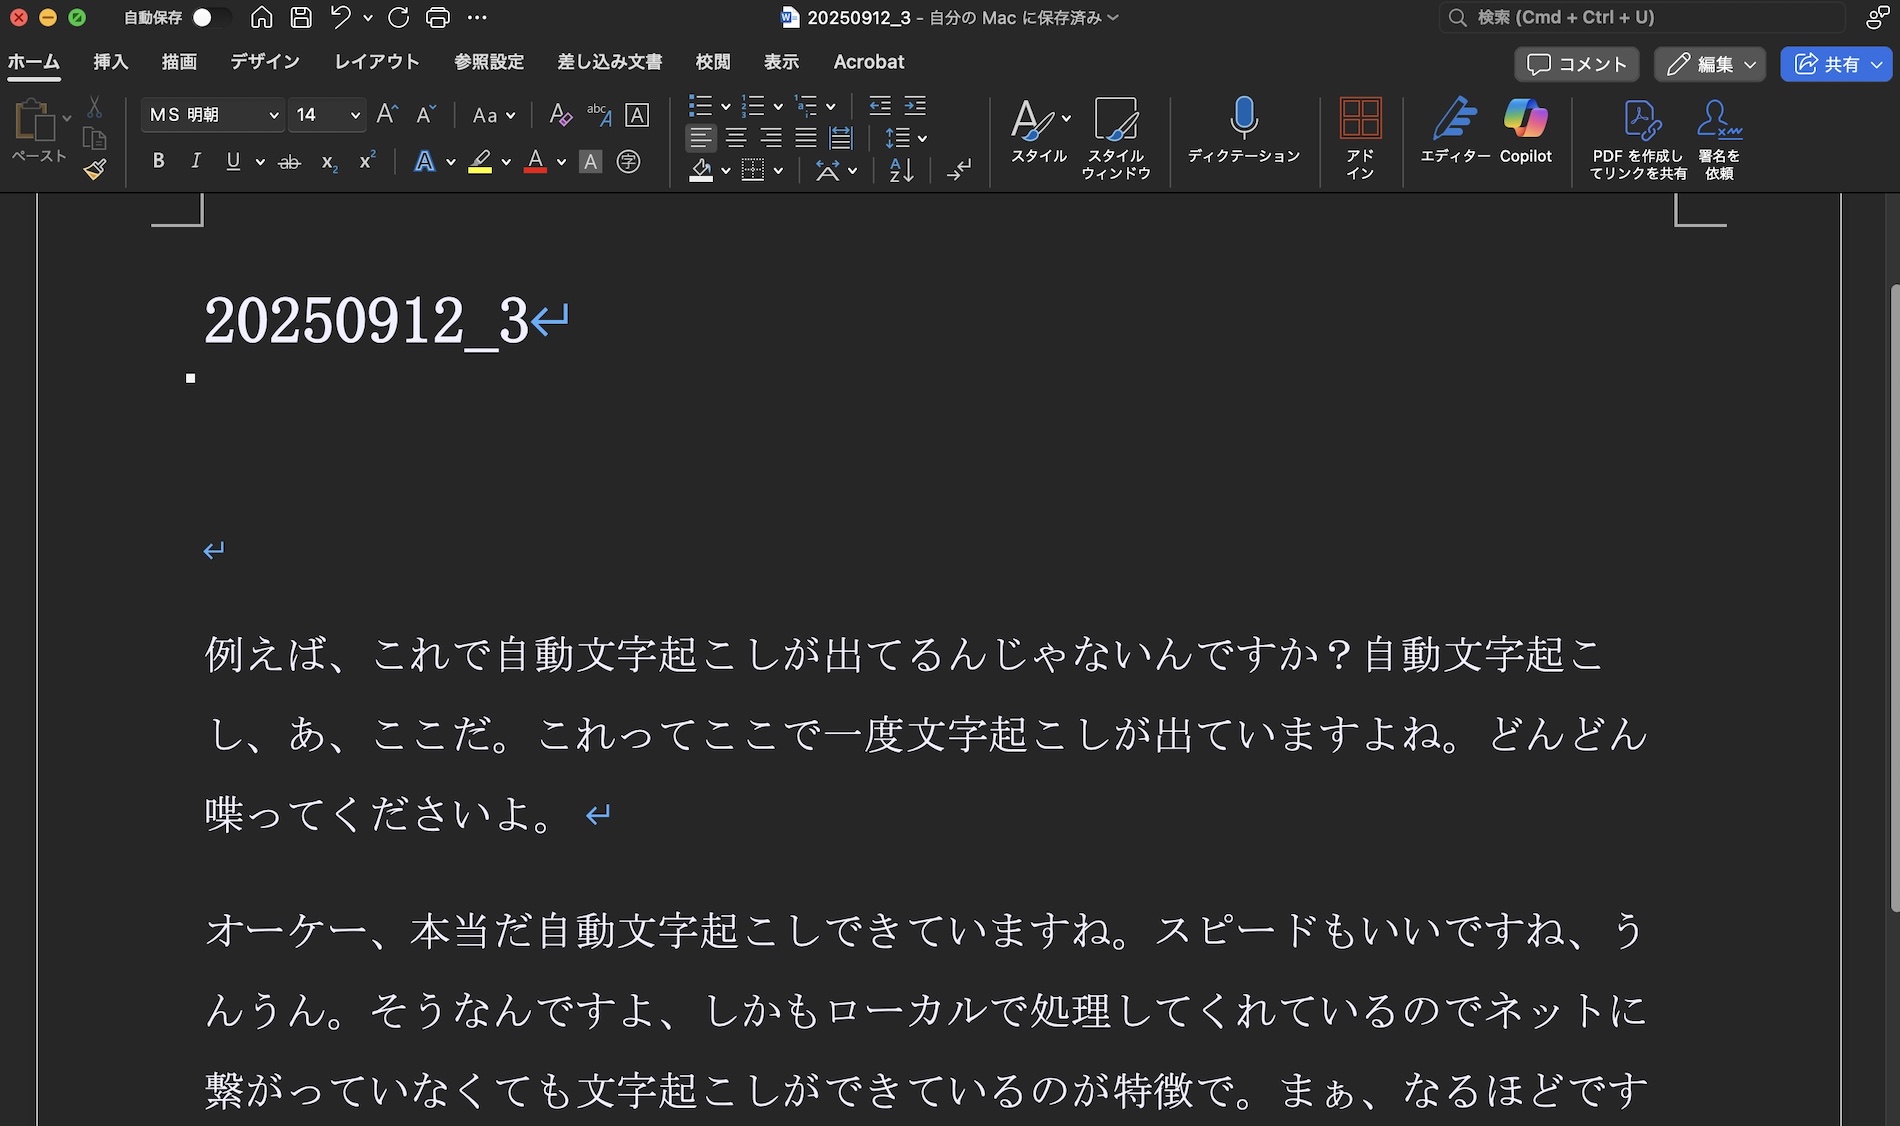Click the Add-ins icon
Viewport: 1900px width, 1126px height.
click(x=1360, y=137)
